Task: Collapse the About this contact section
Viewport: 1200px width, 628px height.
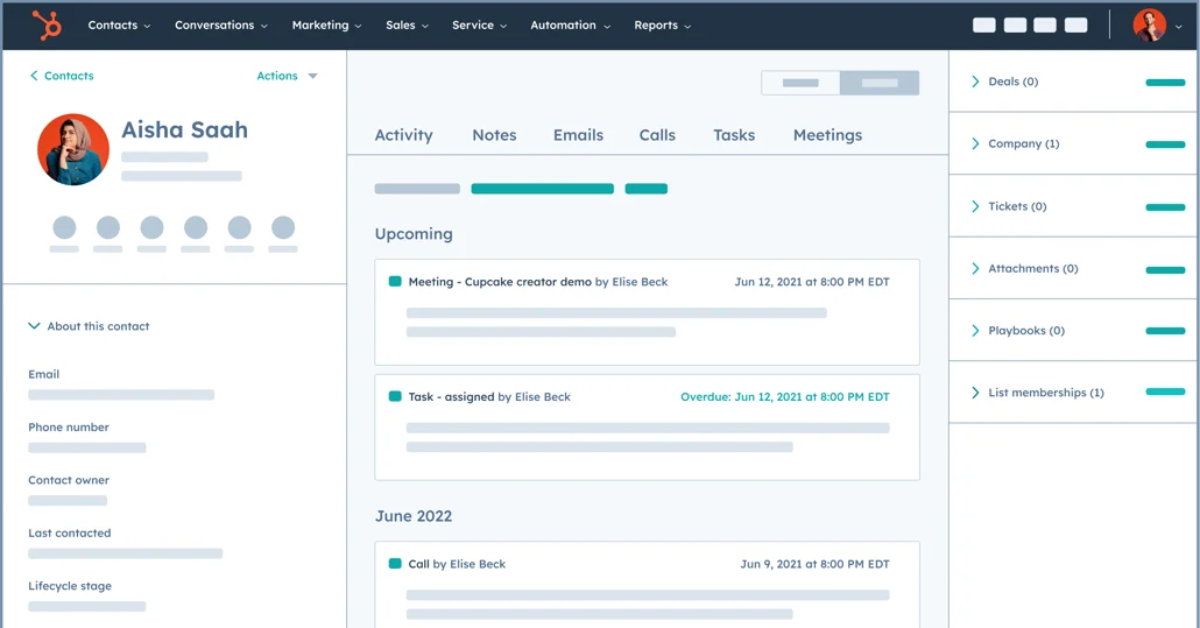Action: [89, 326]
